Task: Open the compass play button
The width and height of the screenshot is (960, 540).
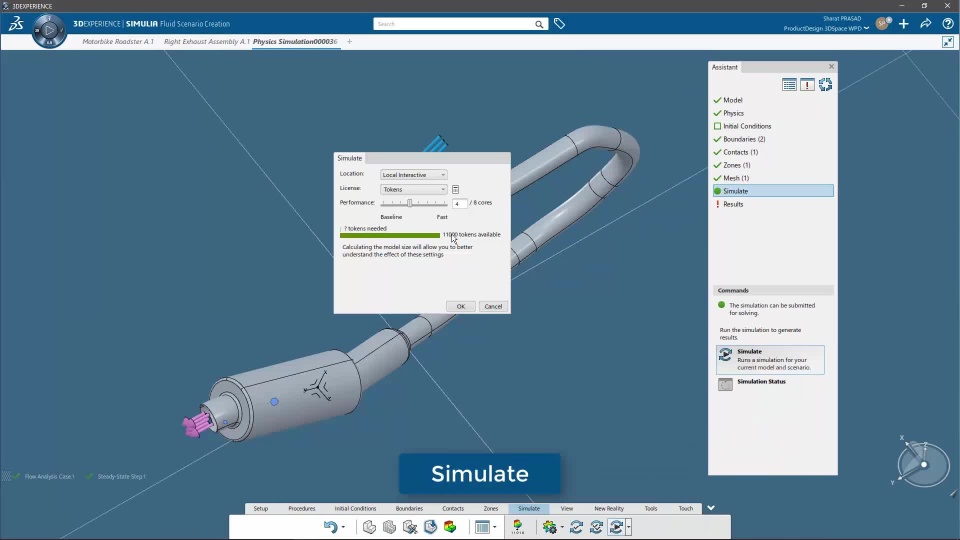Action: coord(49,29)
